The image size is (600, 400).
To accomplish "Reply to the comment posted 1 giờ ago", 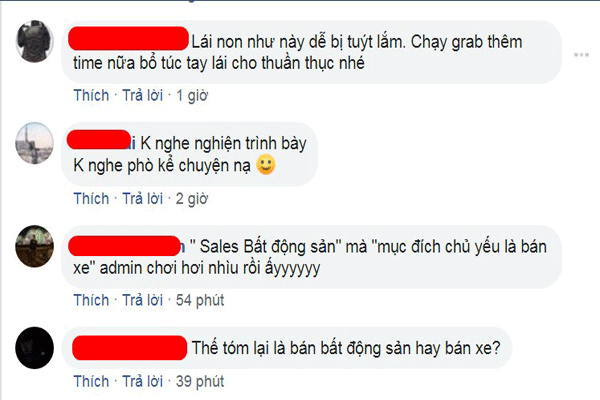I will [143, 95].
